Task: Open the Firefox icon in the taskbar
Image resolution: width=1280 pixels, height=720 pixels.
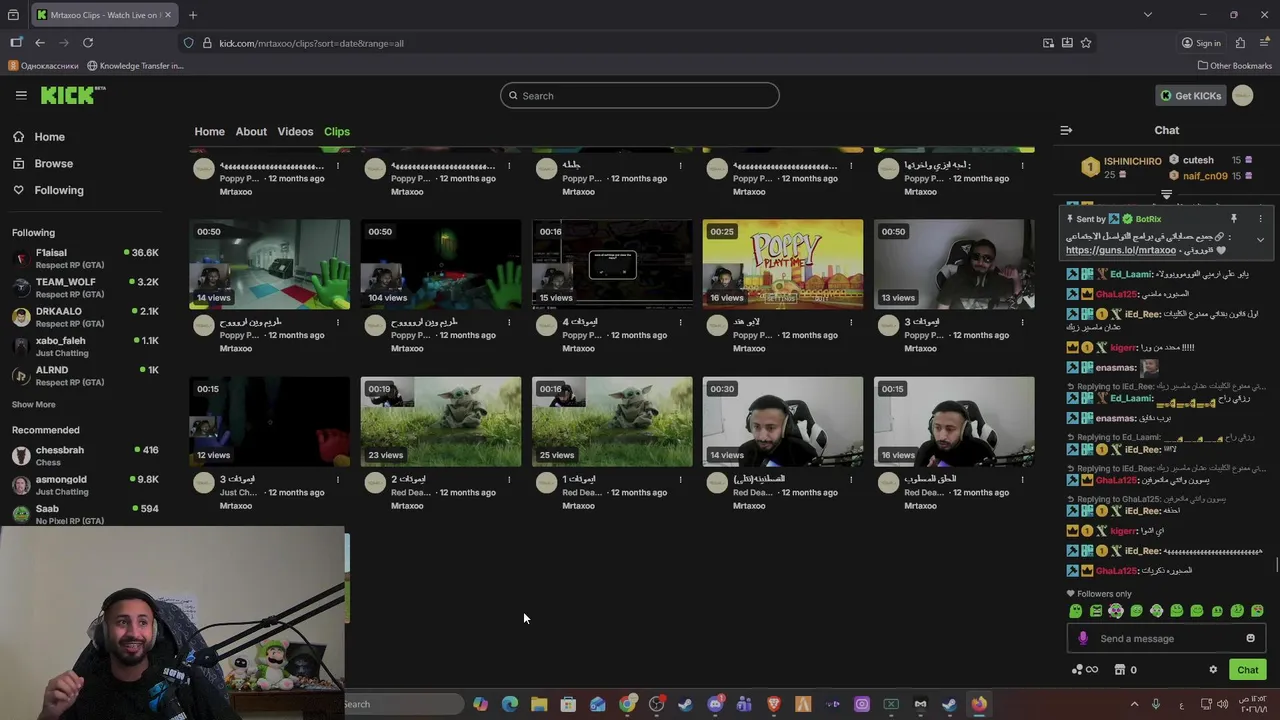Action: click(x=979, y=704)
